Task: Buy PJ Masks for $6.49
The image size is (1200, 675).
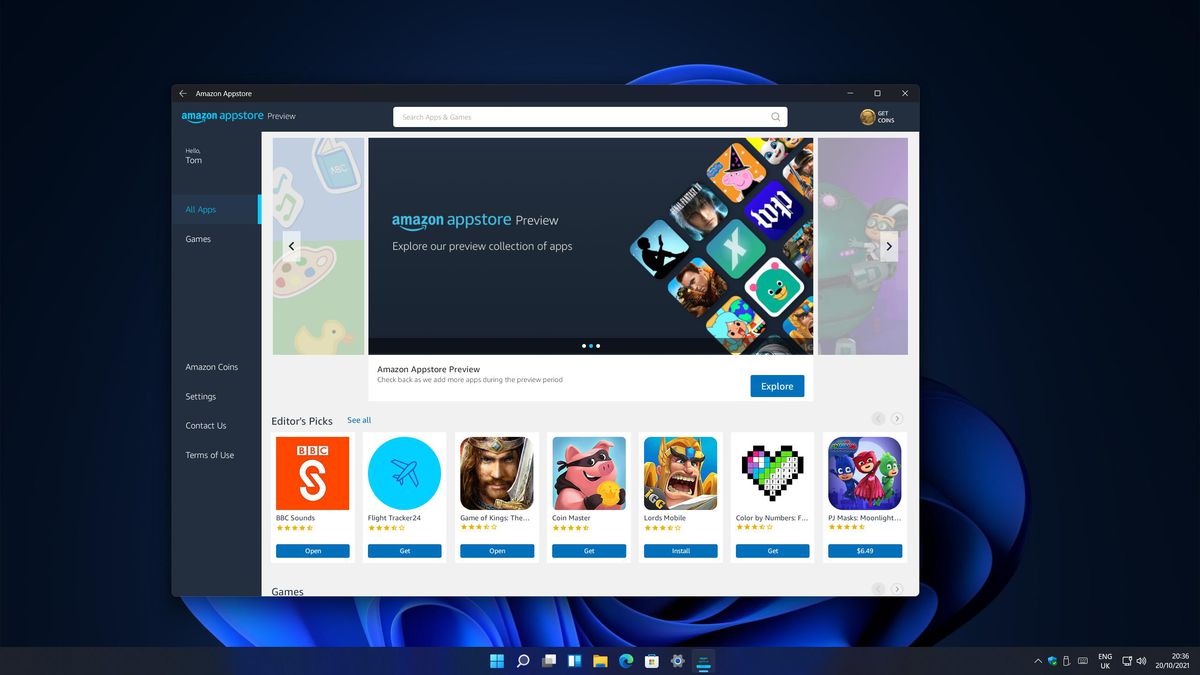Action: pyautogui.click(x=865, y=551)
